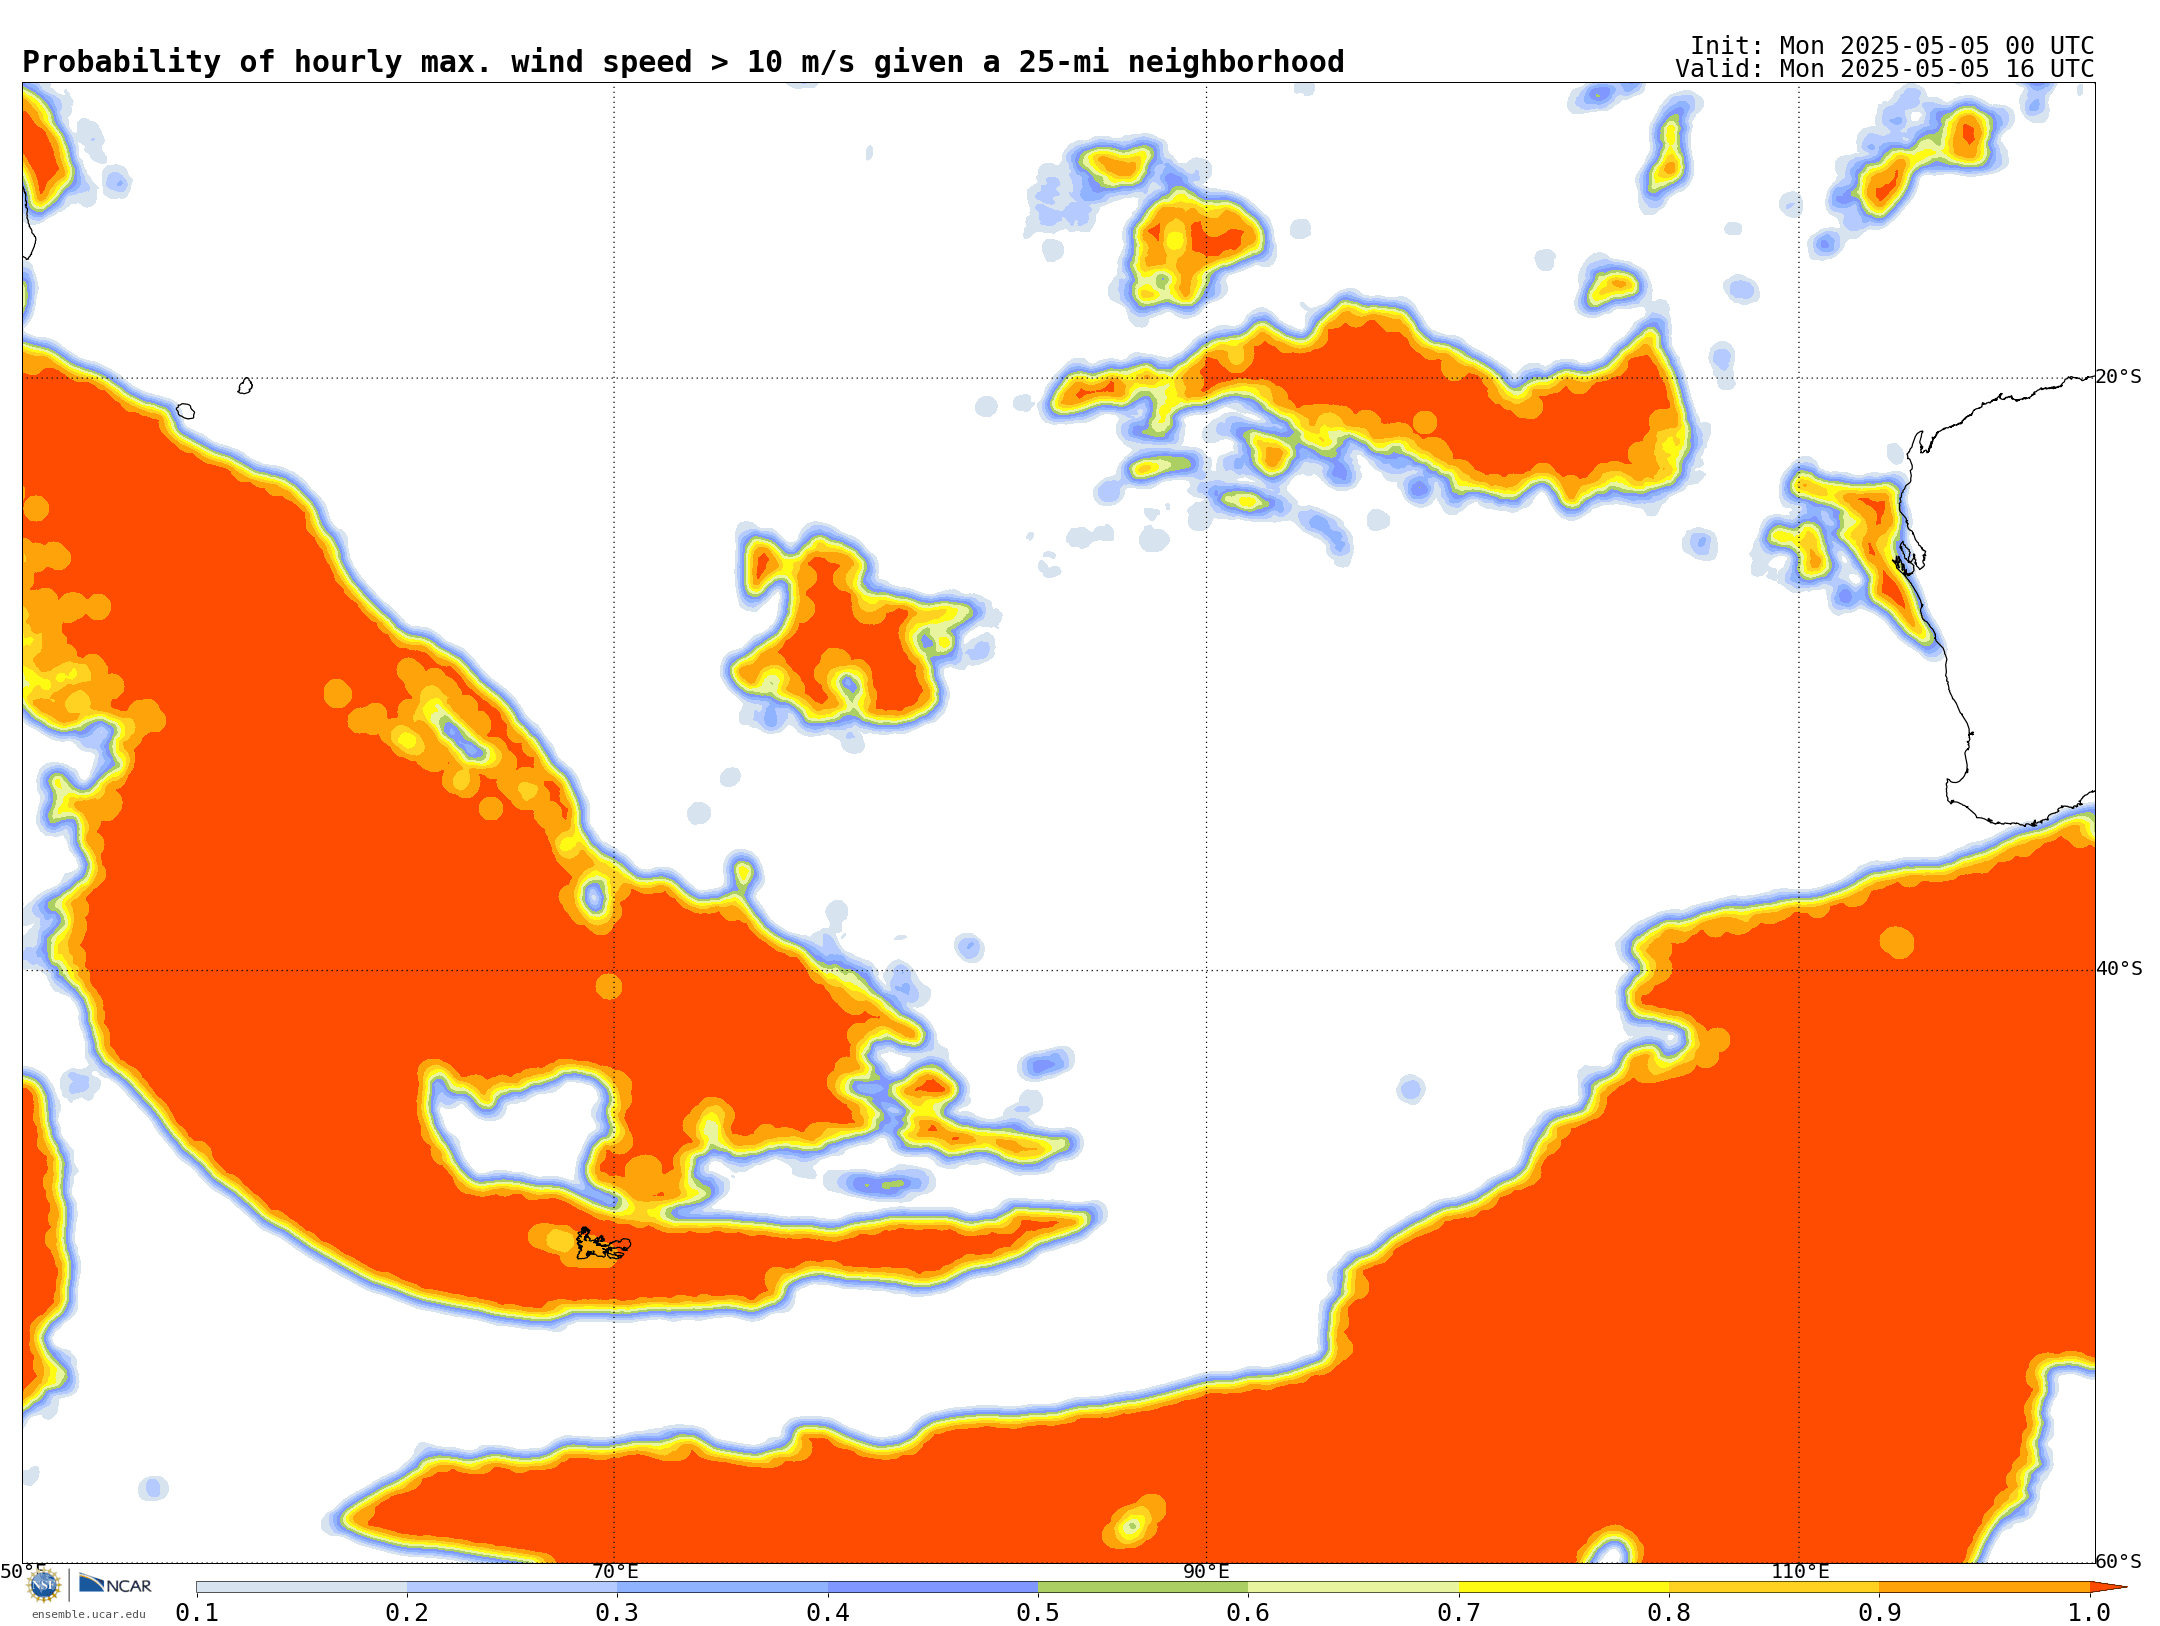2160x1626 pixels.
Task: Click the 70°E longitude label
Action: point(615,1571)
